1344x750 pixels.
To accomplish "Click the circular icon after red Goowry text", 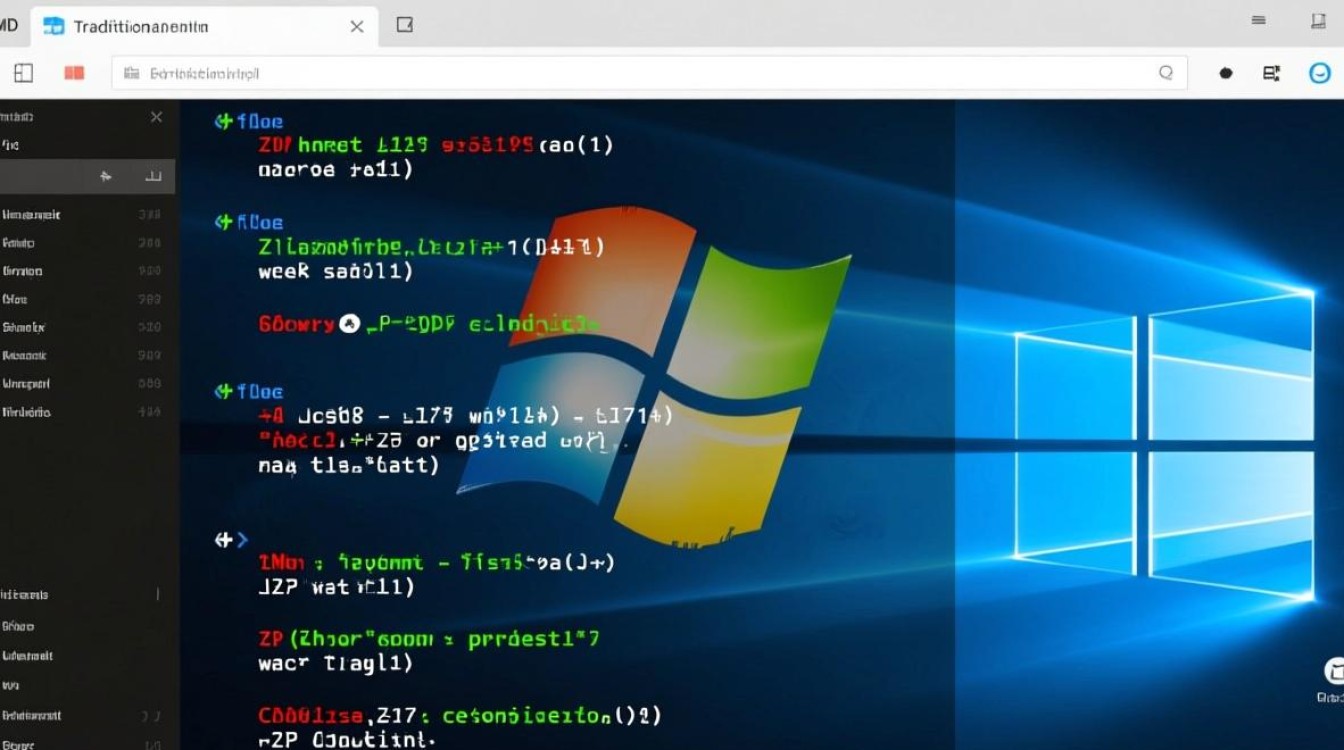I will [349, 323].
